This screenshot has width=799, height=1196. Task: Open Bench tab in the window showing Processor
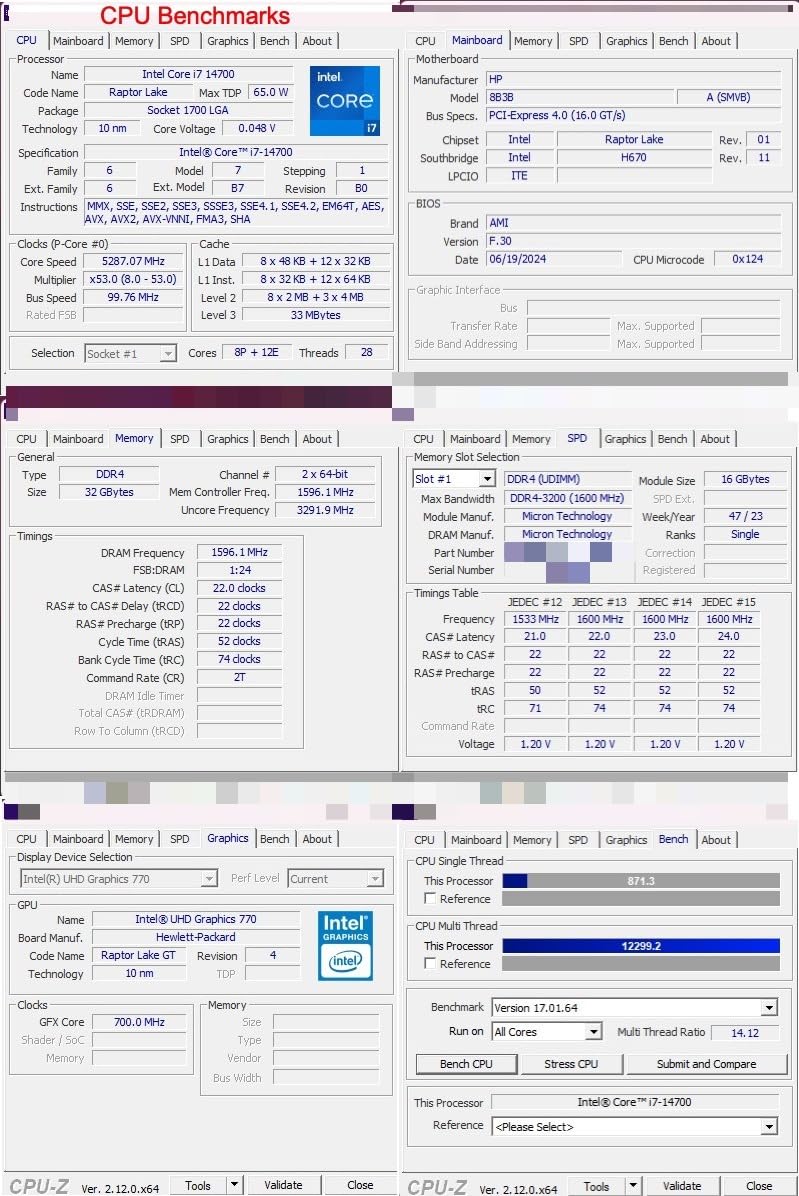[274, 41]
